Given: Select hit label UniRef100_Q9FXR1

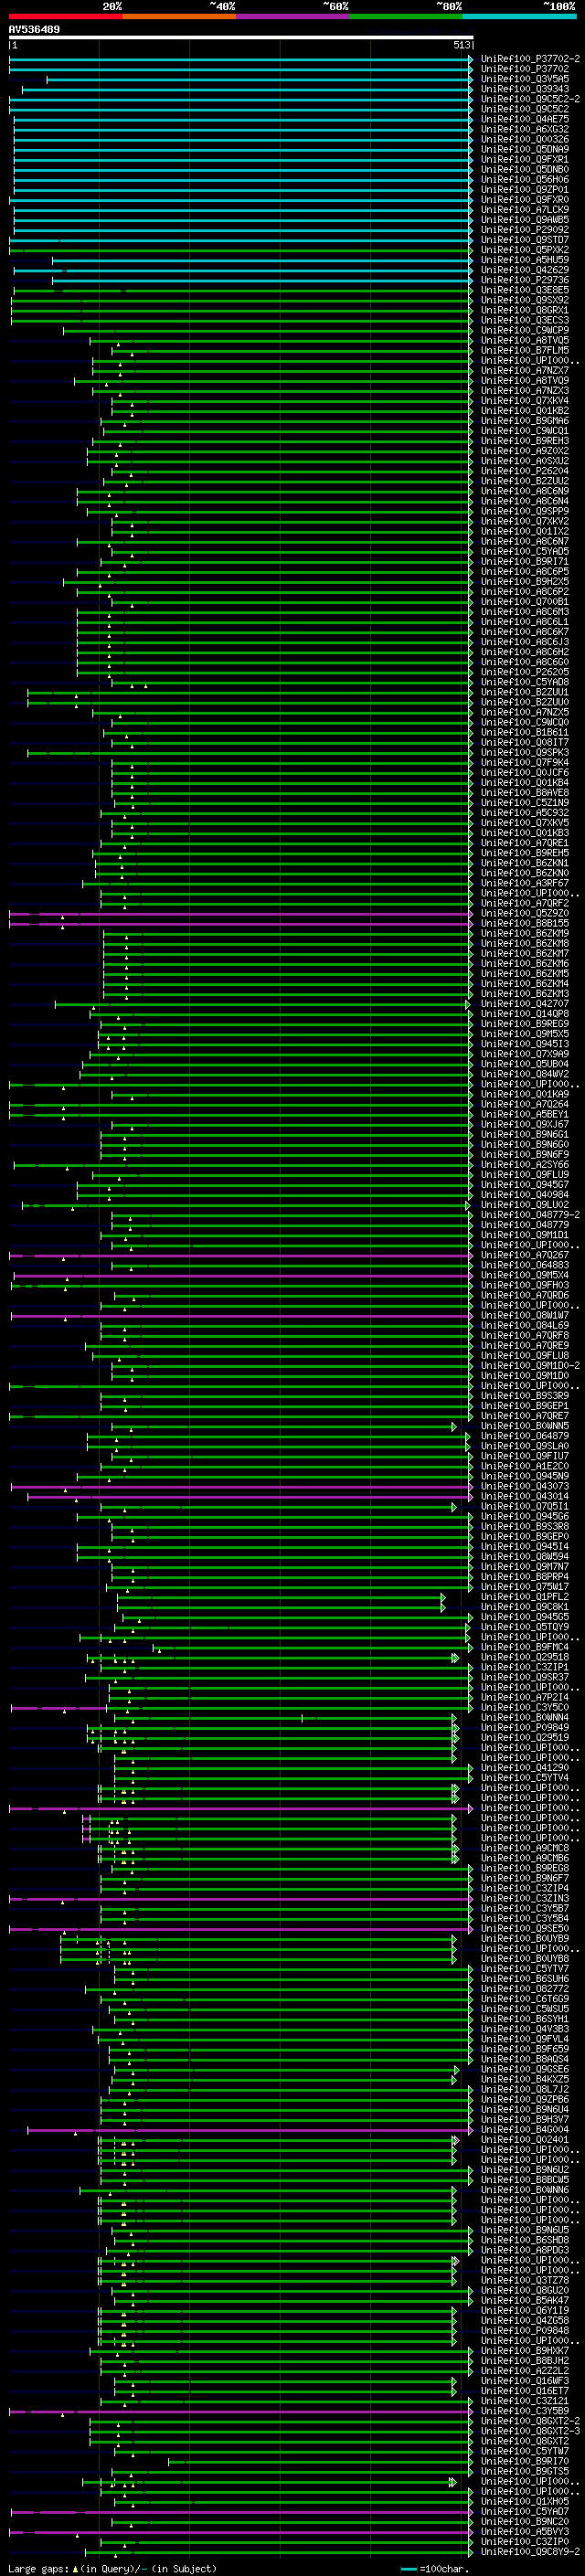Looking at the screenshot, I should click(525, 159).
